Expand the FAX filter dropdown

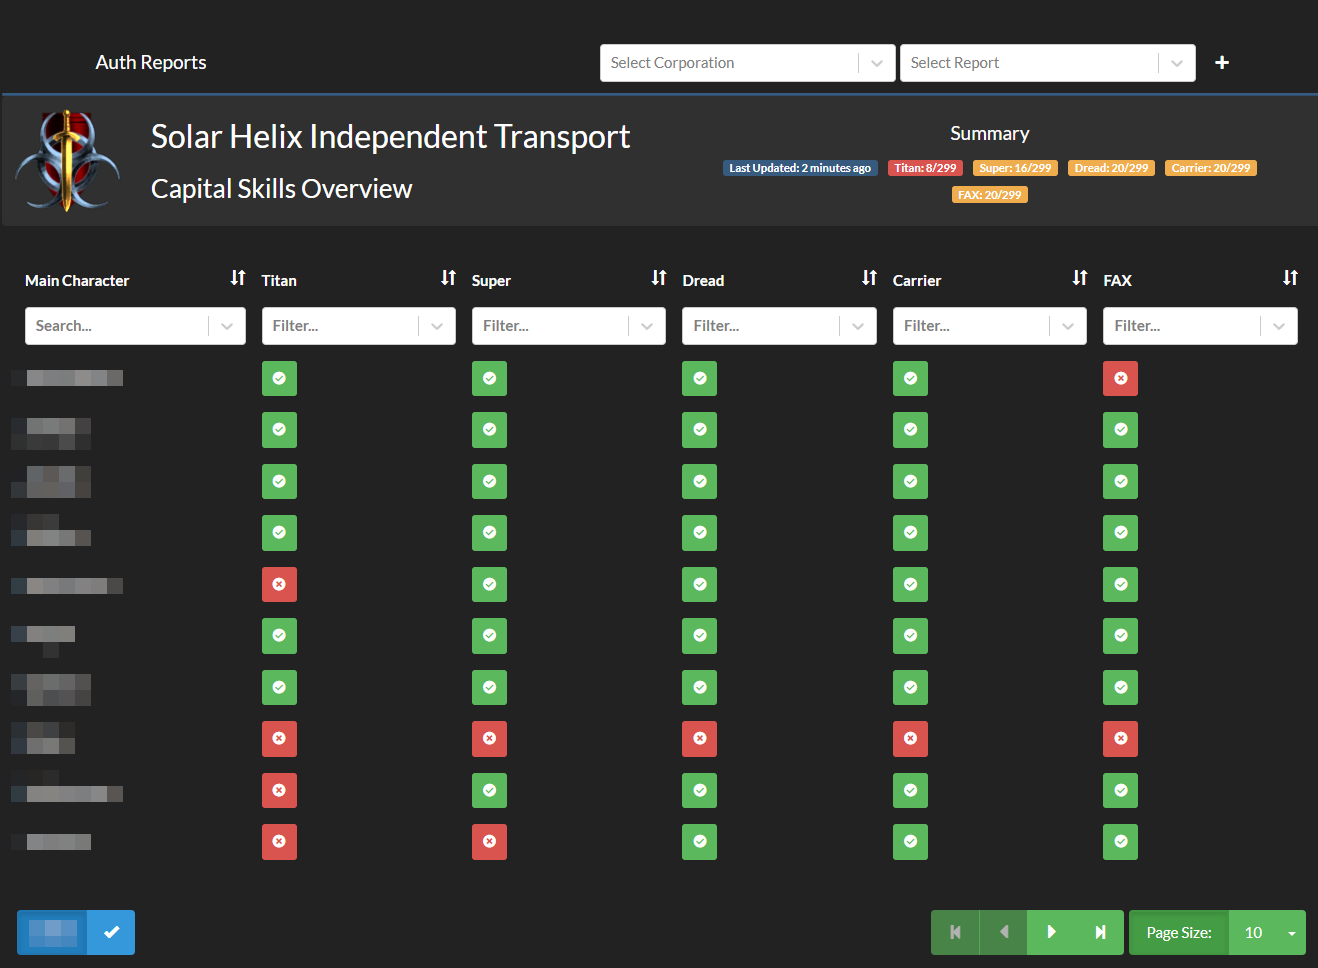(x=1200, y=326)
